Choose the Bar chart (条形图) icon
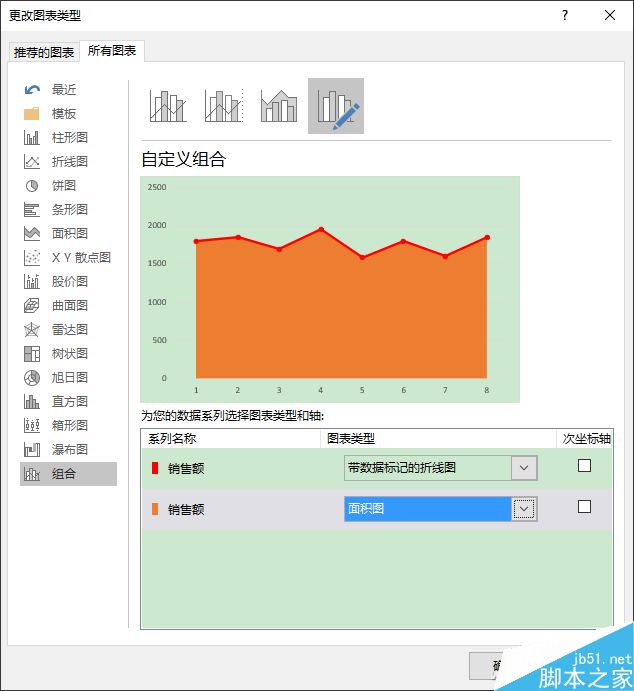Image resolution: width=634 pixels, height=691 pixels. pos(32,210)
